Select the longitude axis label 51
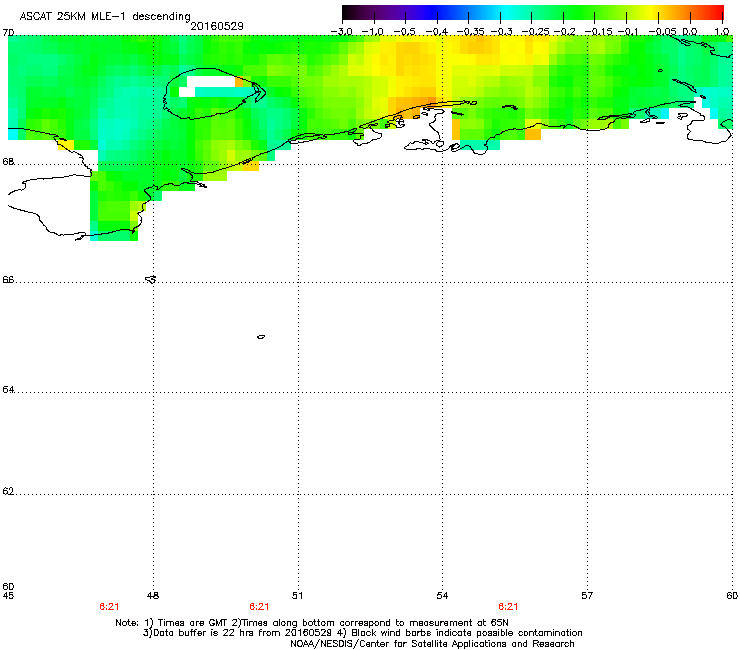The image size is (740, 650). [297, 596]
